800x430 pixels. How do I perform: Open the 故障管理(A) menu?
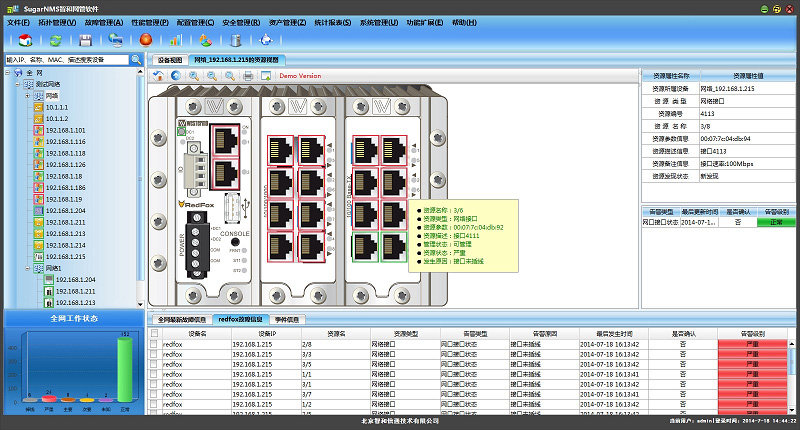click(104, 22)
